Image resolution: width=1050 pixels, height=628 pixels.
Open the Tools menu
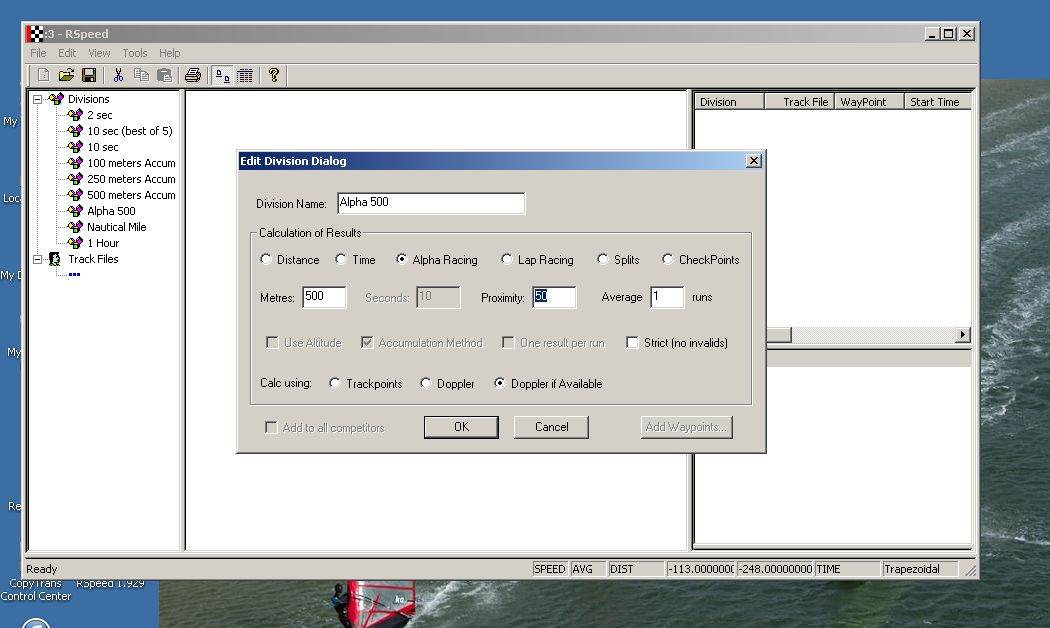(134, 52)
